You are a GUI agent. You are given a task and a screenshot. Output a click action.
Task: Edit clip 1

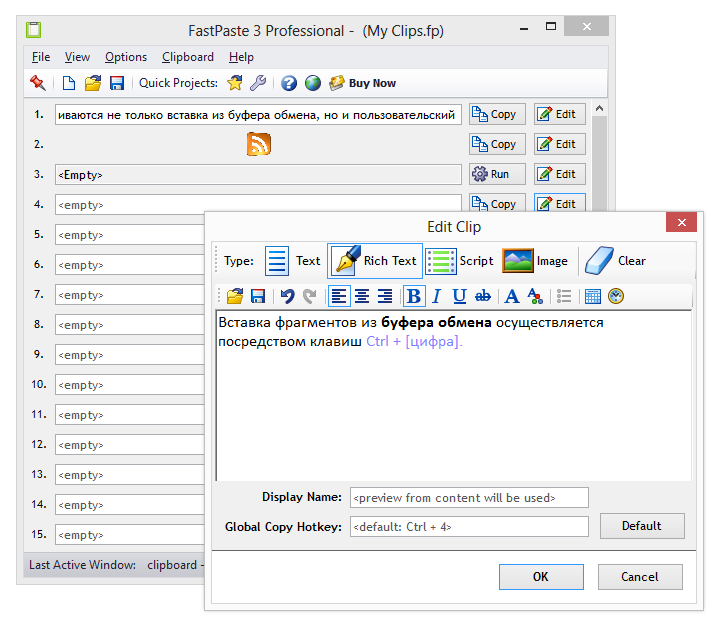tap(560, 114)
